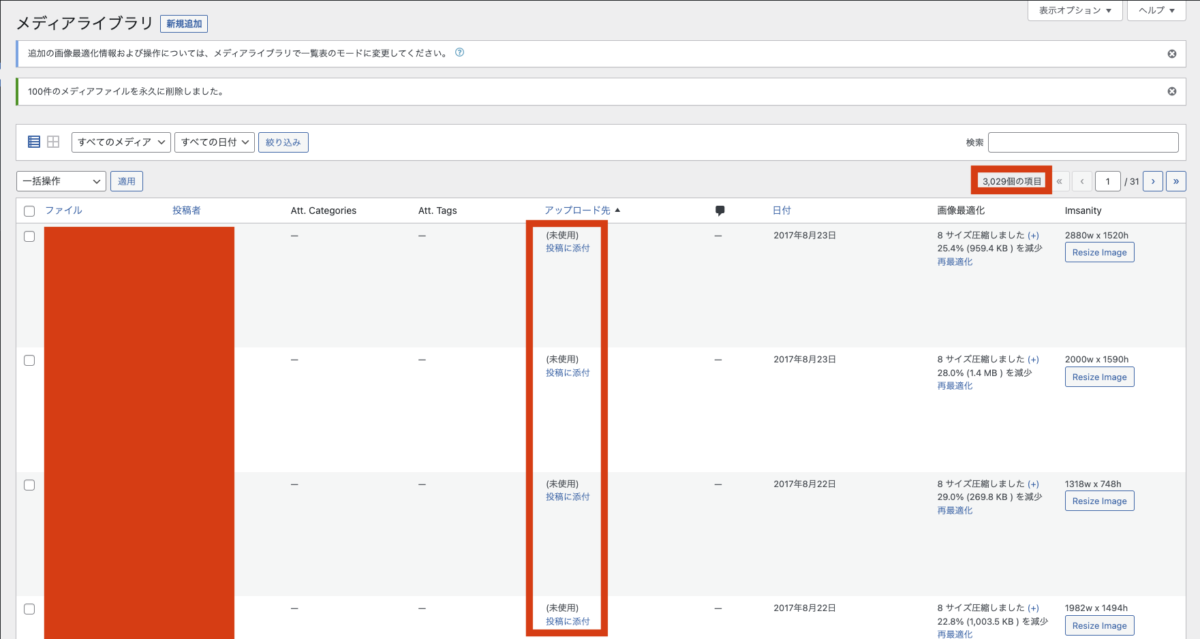Click Resize Image for 1982w x 1494h

coord(1100,626)
